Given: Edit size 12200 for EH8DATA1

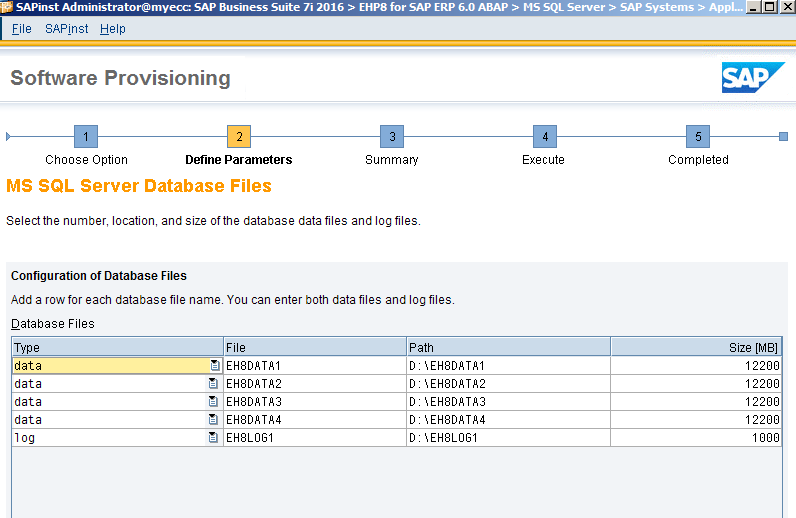Looking at the screenshot, I should 696,366.
